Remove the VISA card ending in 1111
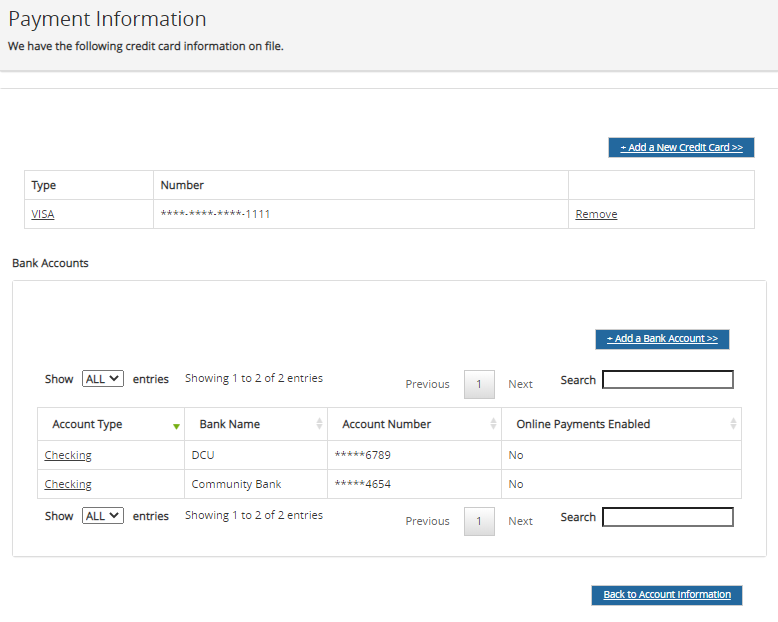Image resolution: width=778 pixels, height=622 pixels. tap(596, 214)
